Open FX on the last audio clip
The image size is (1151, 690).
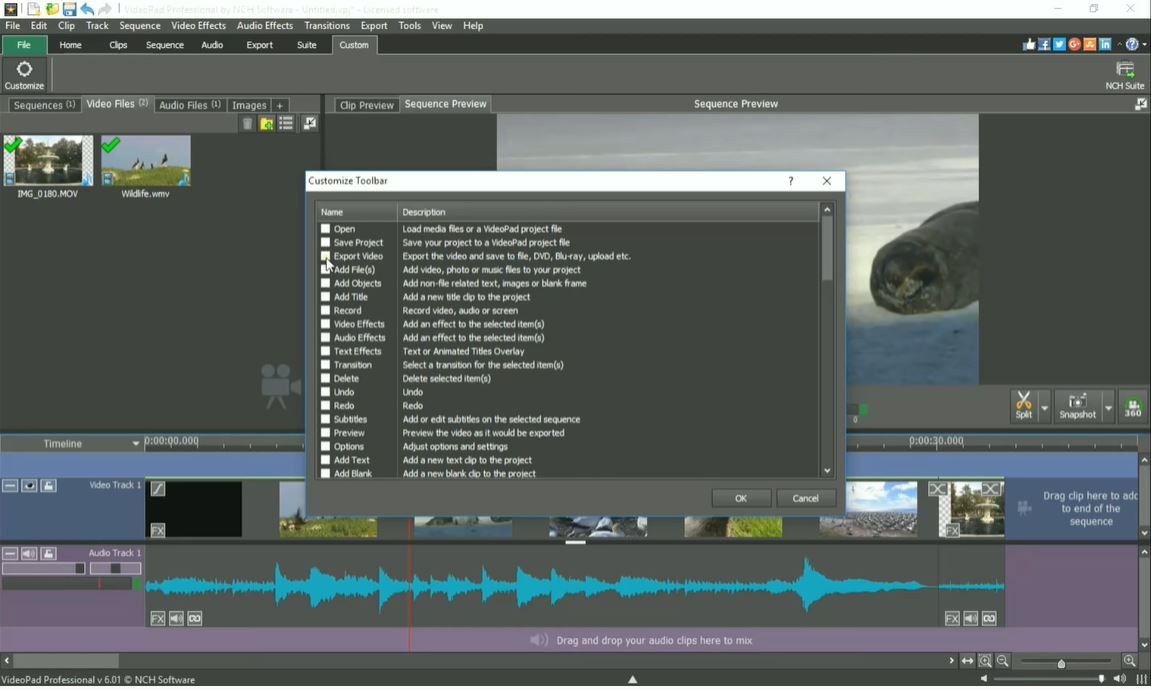tap(952, 619)
